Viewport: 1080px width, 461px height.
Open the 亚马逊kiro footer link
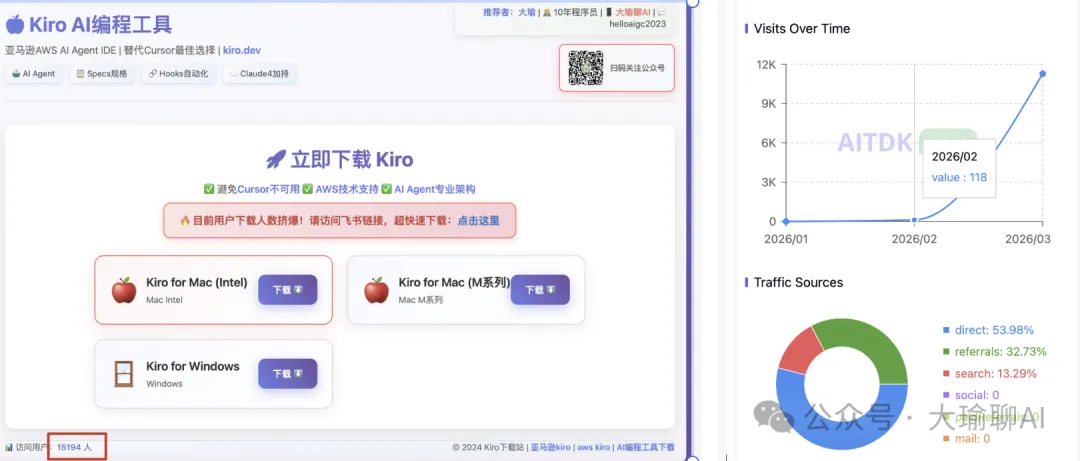coord(550,447)
